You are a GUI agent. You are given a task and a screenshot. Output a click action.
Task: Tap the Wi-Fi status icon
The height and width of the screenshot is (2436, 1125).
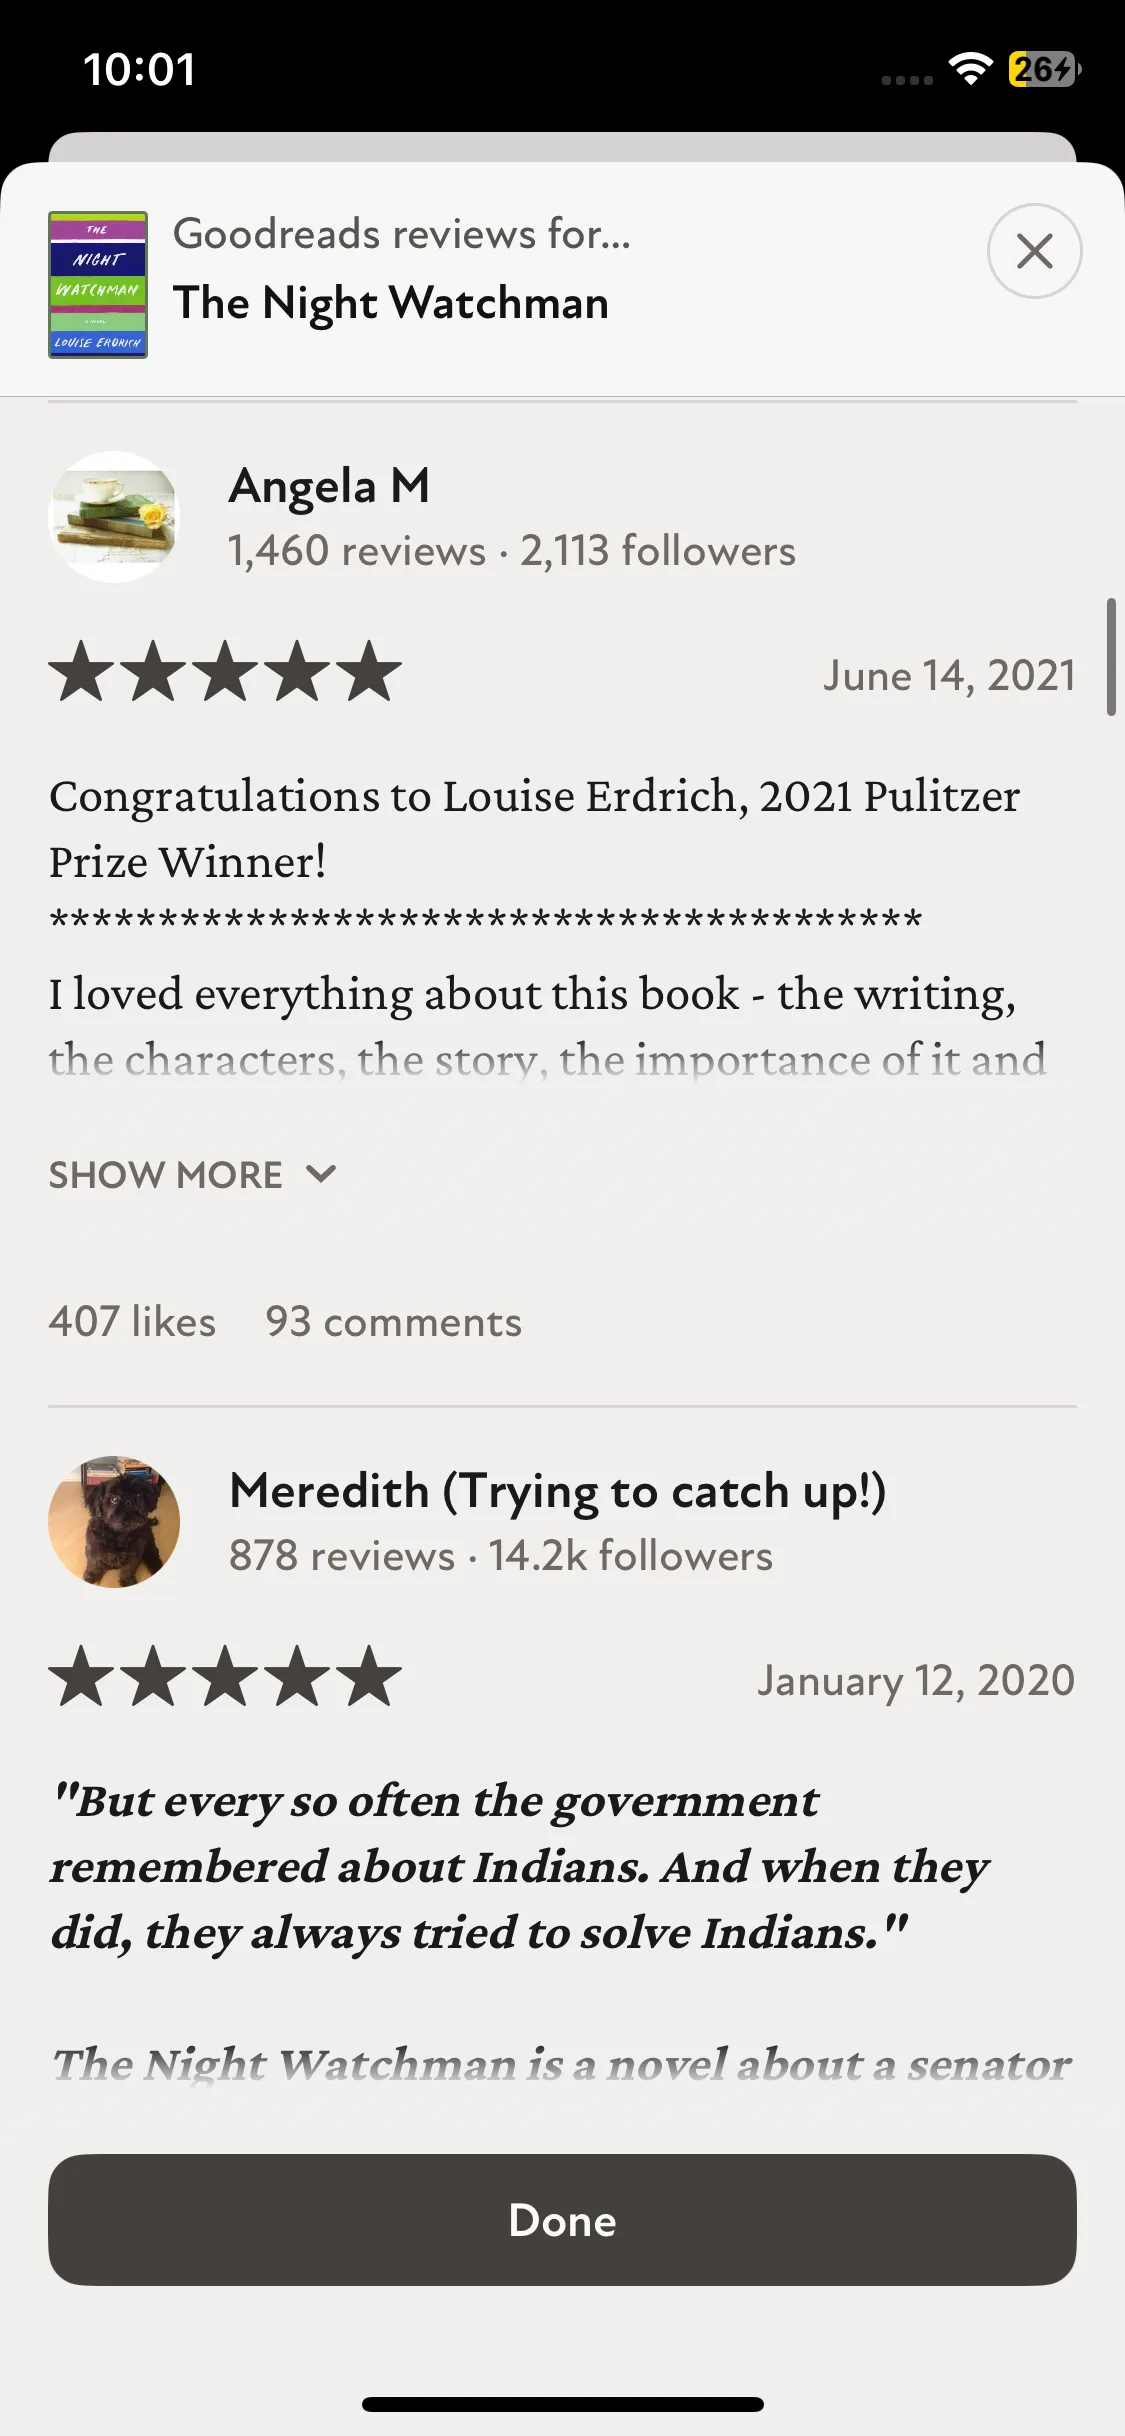coord(969,69)
